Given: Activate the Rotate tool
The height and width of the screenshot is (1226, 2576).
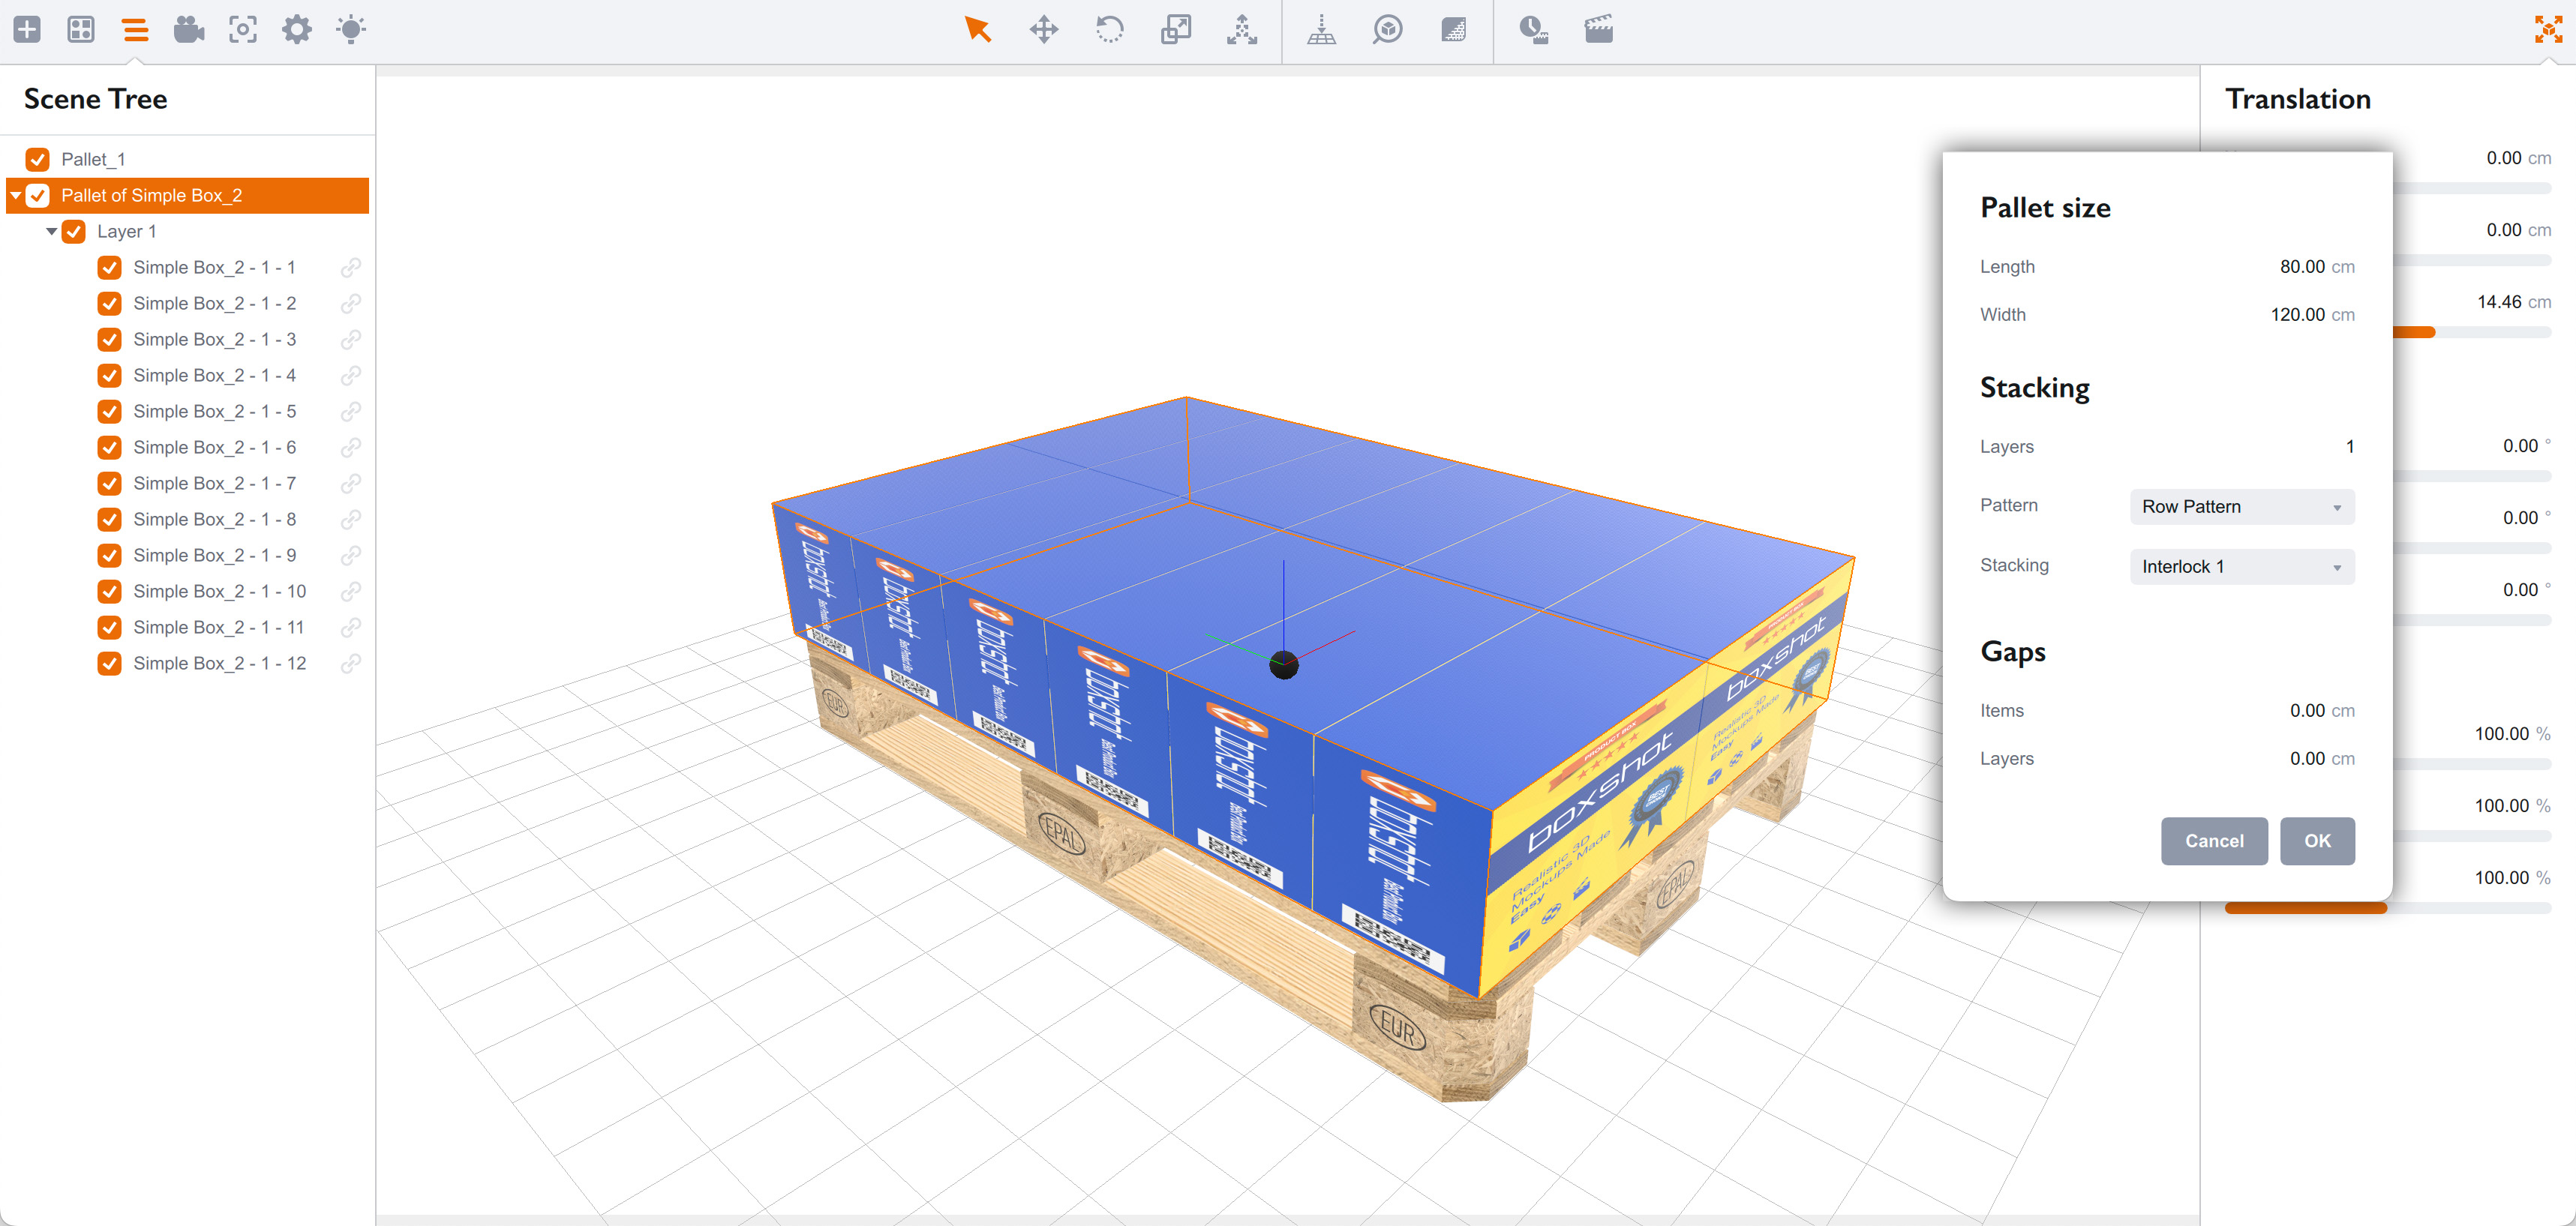Looking at the screenshot, I should pos(1110,30).
